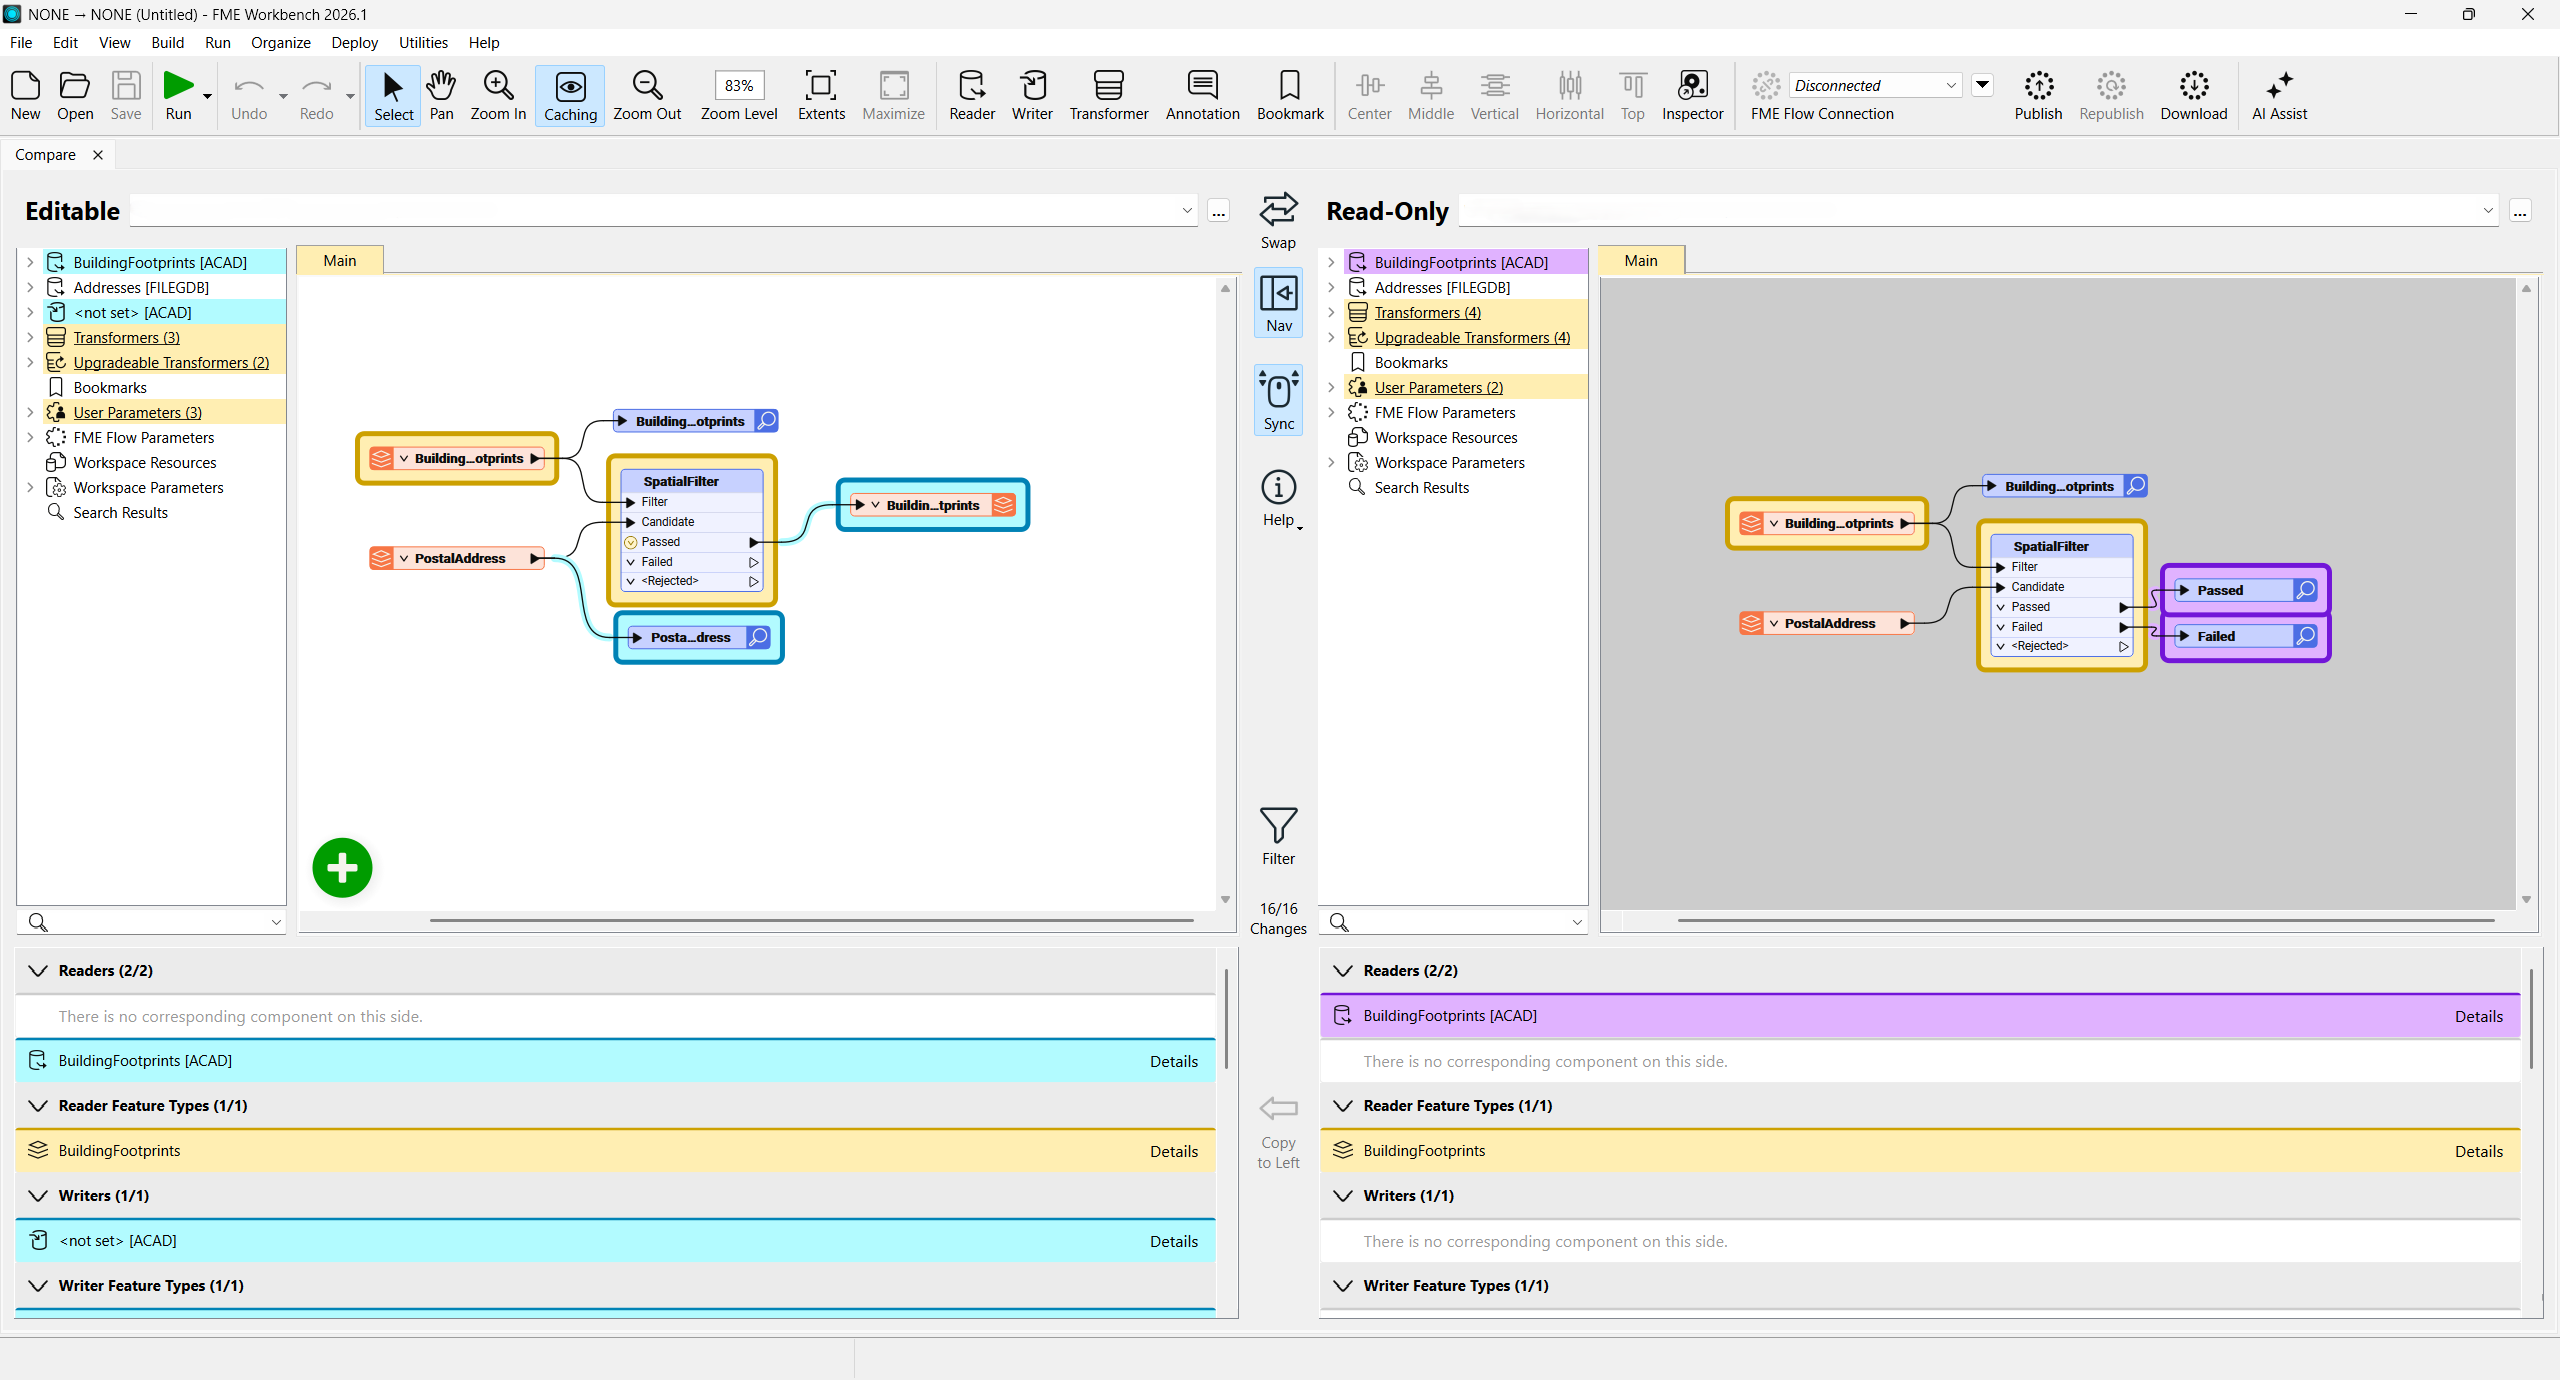Open the FME Flow connection dropdown

pyautogui.click(x=1951, y=85)
